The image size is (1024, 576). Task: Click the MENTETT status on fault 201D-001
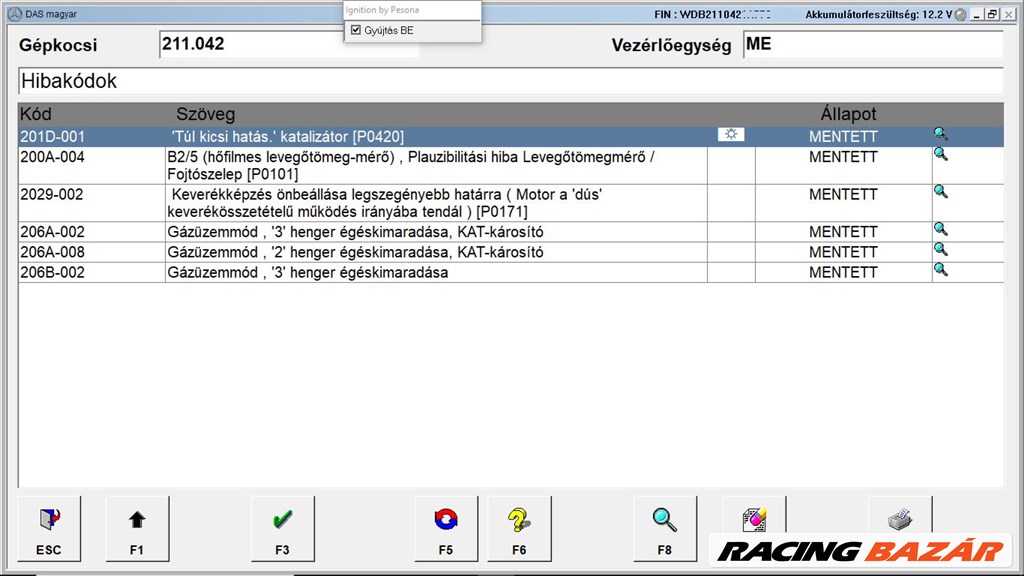(843, 135)
